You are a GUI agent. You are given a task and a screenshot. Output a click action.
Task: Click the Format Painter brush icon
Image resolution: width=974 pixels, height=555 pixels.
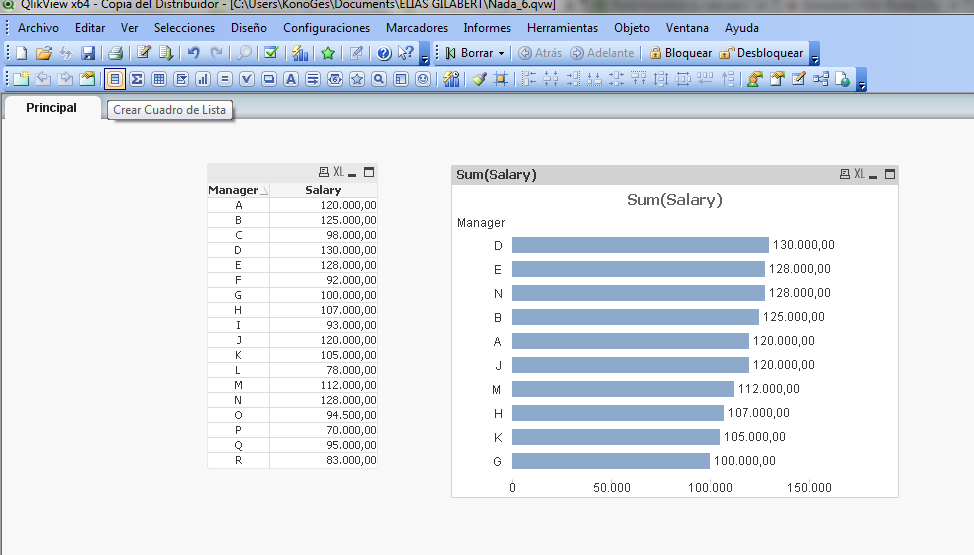tap(479, 79)
